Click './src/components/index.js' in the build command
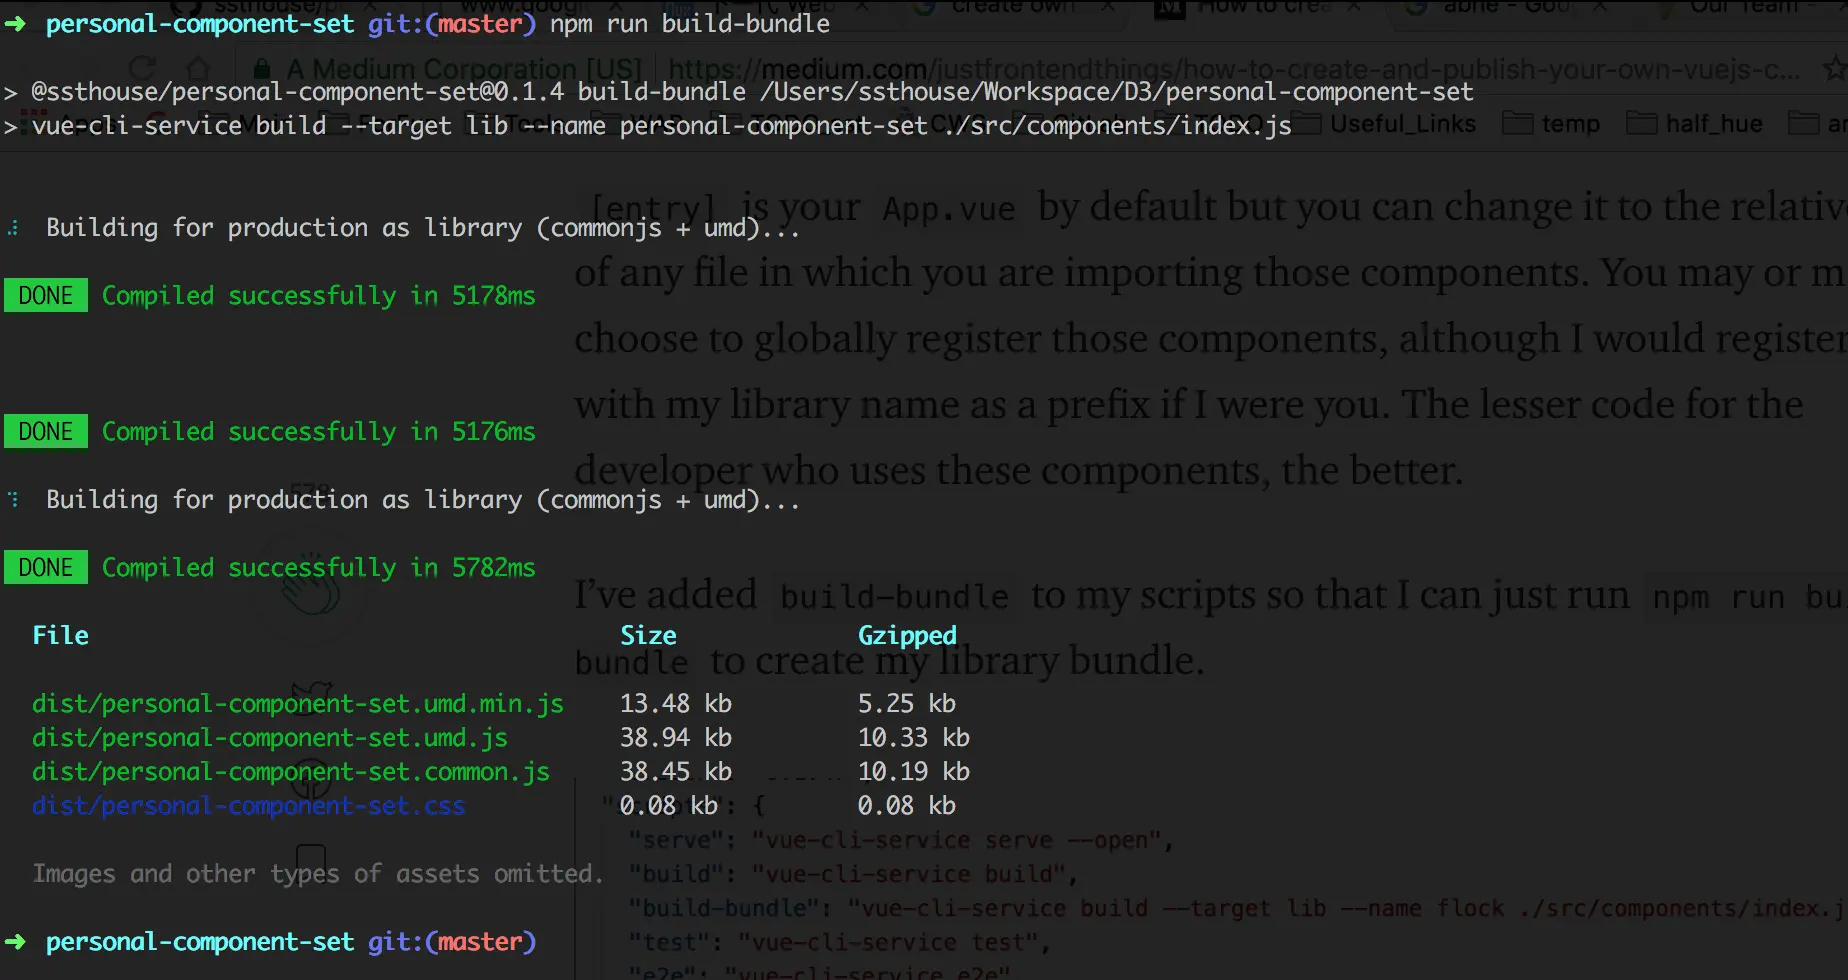Screen dimensions: 1848x980 coord(1117,126)
